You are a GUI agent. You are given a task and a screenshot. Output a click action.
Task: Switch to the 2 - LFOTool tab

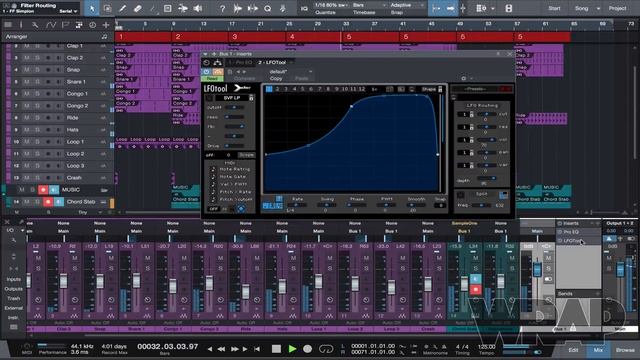tap(272, 62)
